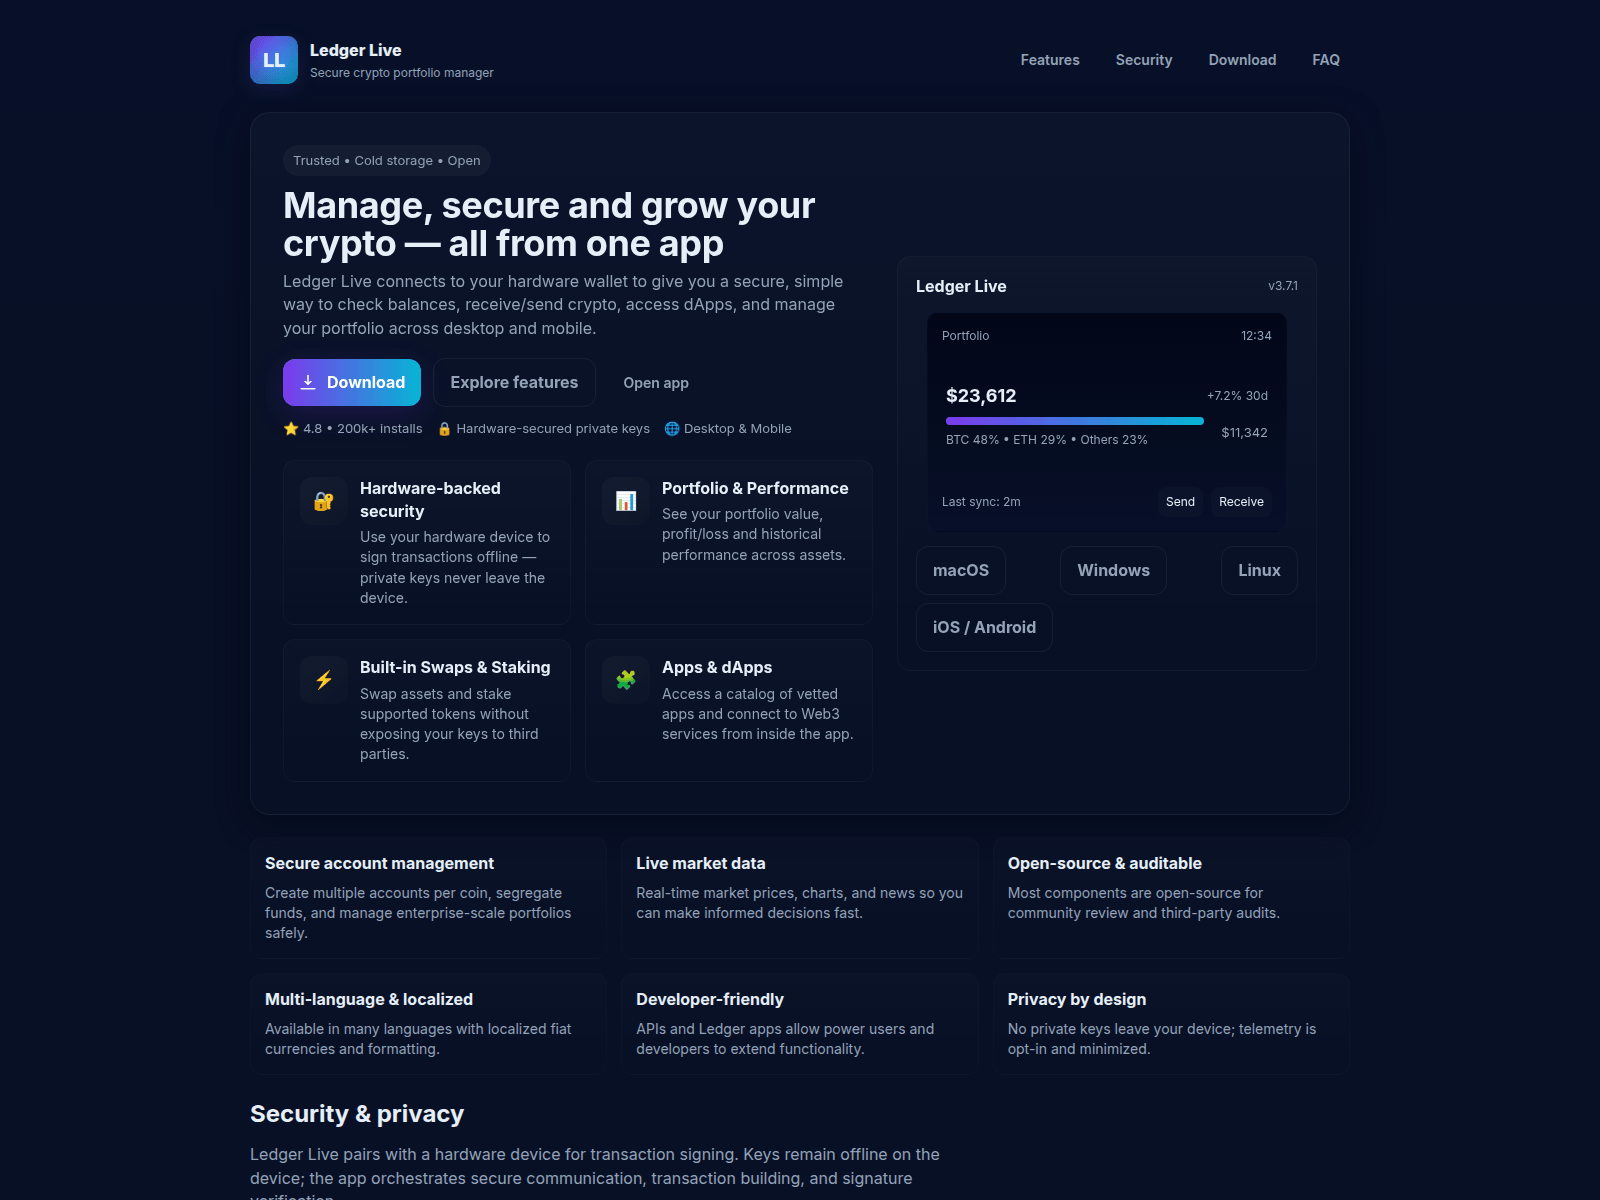1600x1200 pixels.
Task: Click the Ledger Live LL logo icon
Action: coord(273,60)
